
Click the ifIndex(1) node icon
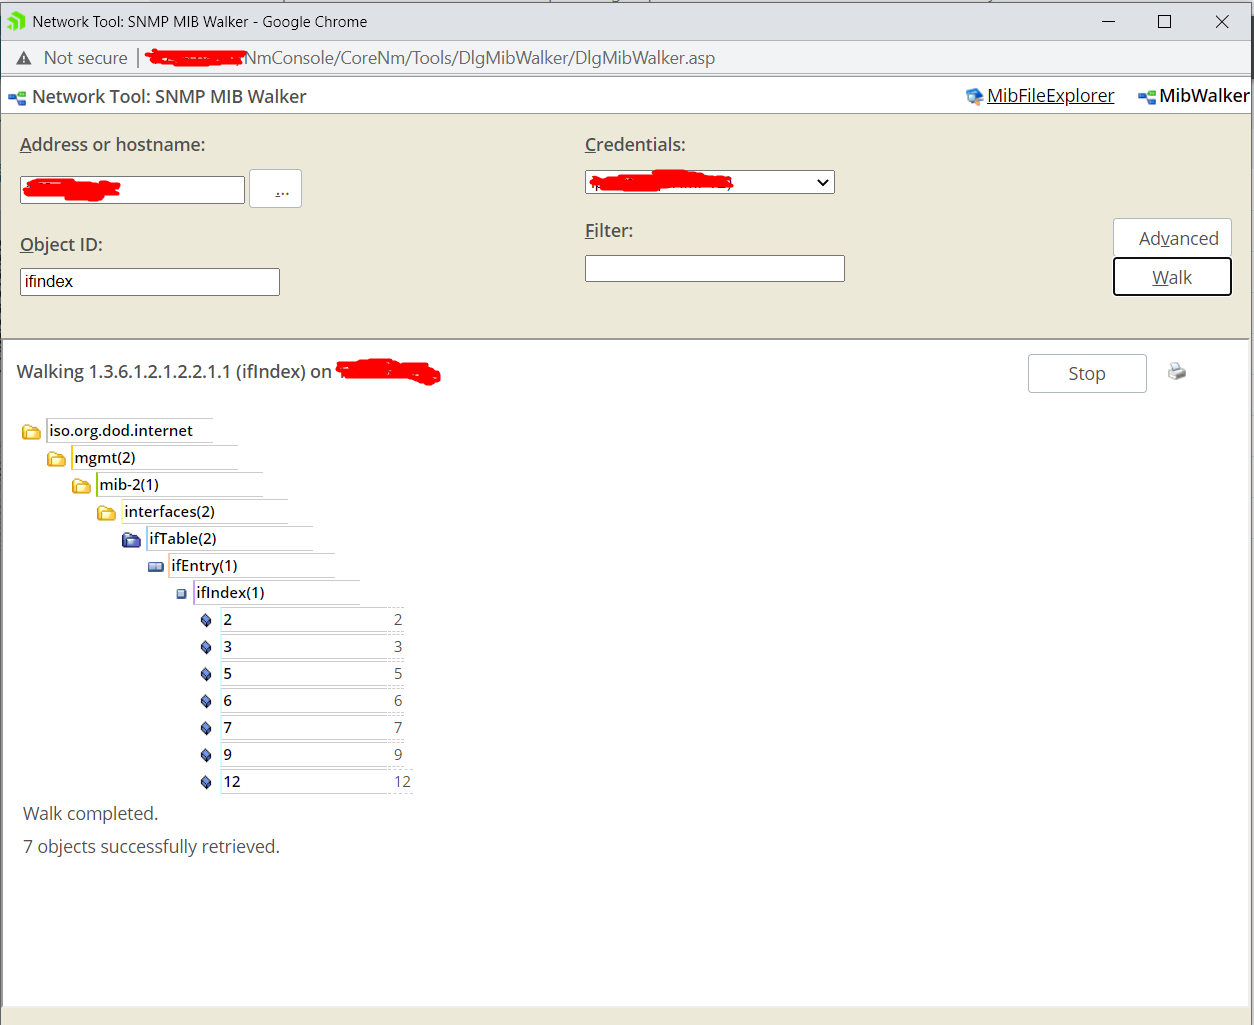181,594
